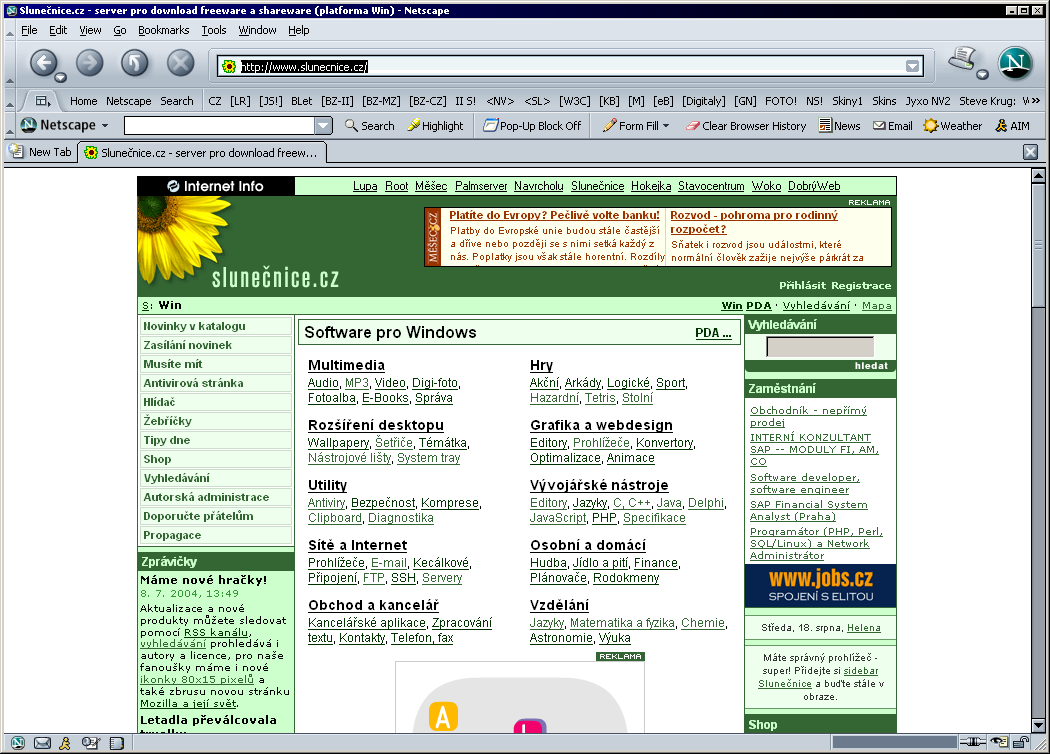Click the New Tab button
The image size is (1050, 754).
pyautogui.click(x=40, y=152)
